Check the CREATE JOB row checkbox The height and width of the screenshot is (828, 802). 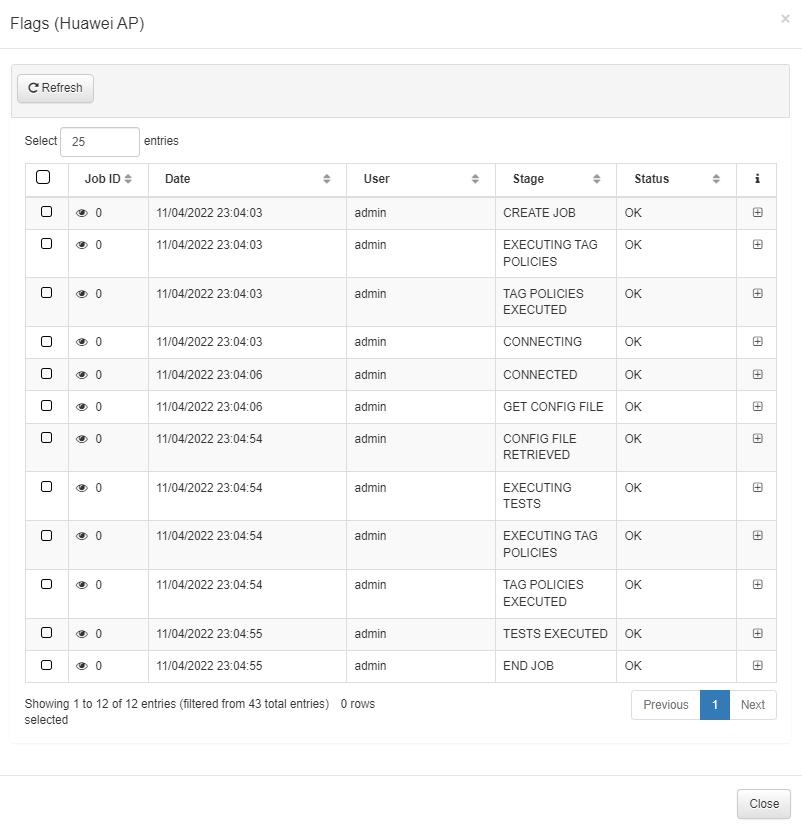(46, 212)
